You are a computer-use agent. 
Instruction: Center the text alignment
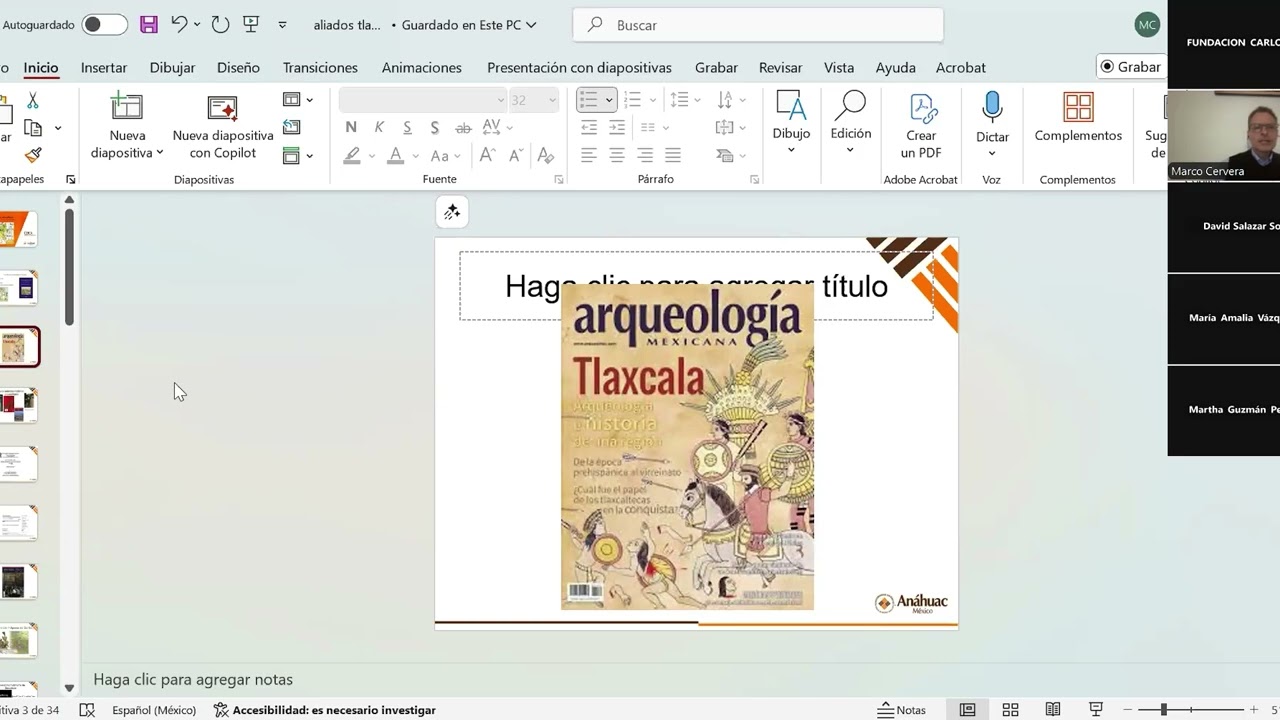click(617, 155)
